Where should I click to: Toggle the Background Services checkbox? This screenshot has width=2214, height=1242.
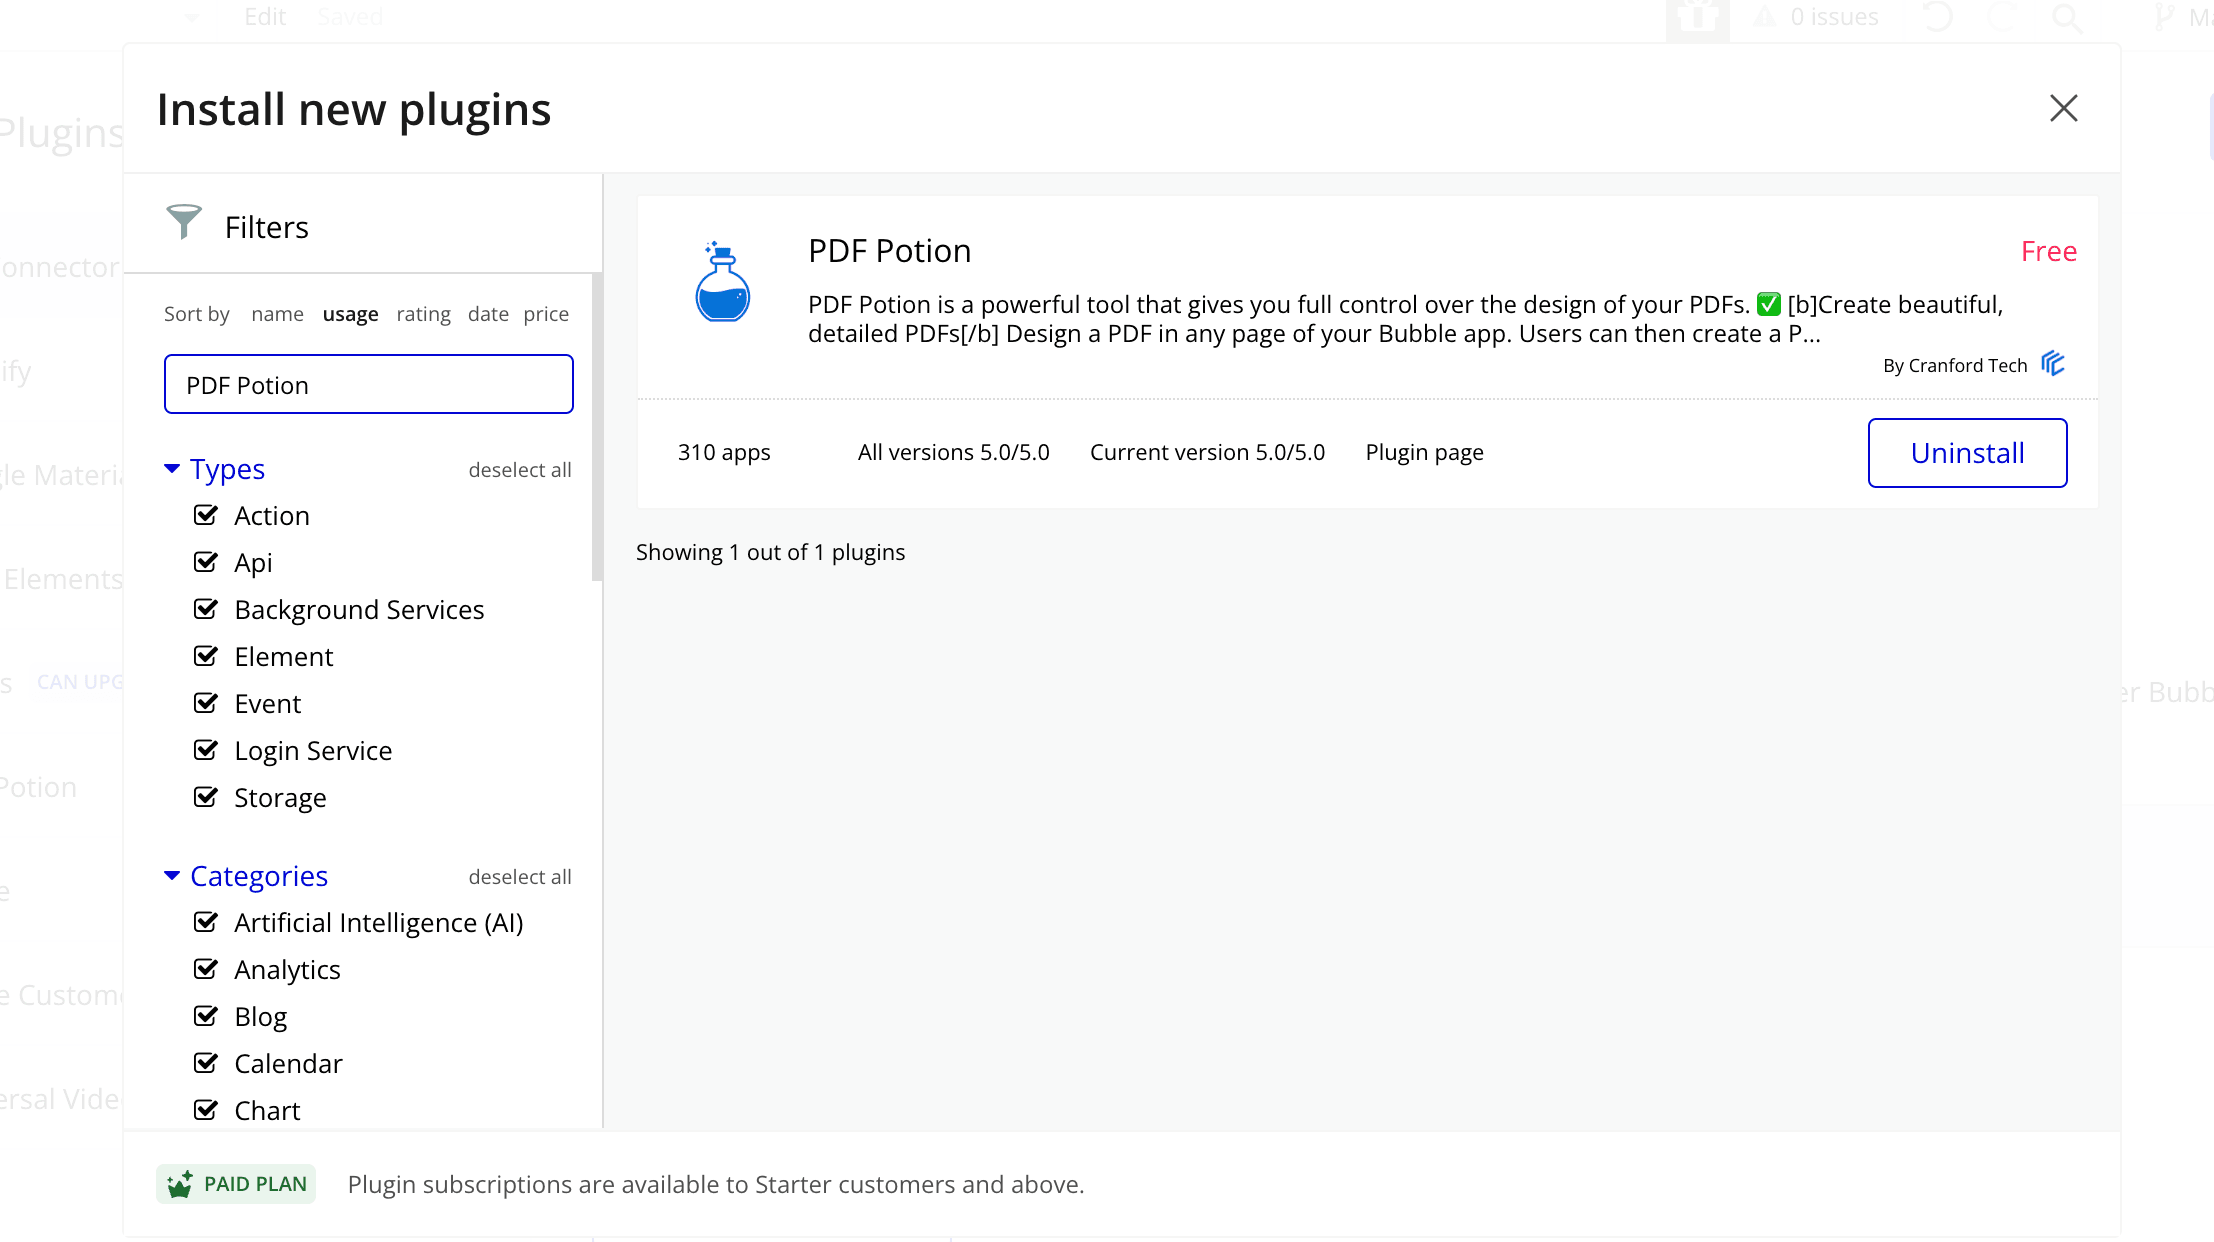tap(206, 609)
